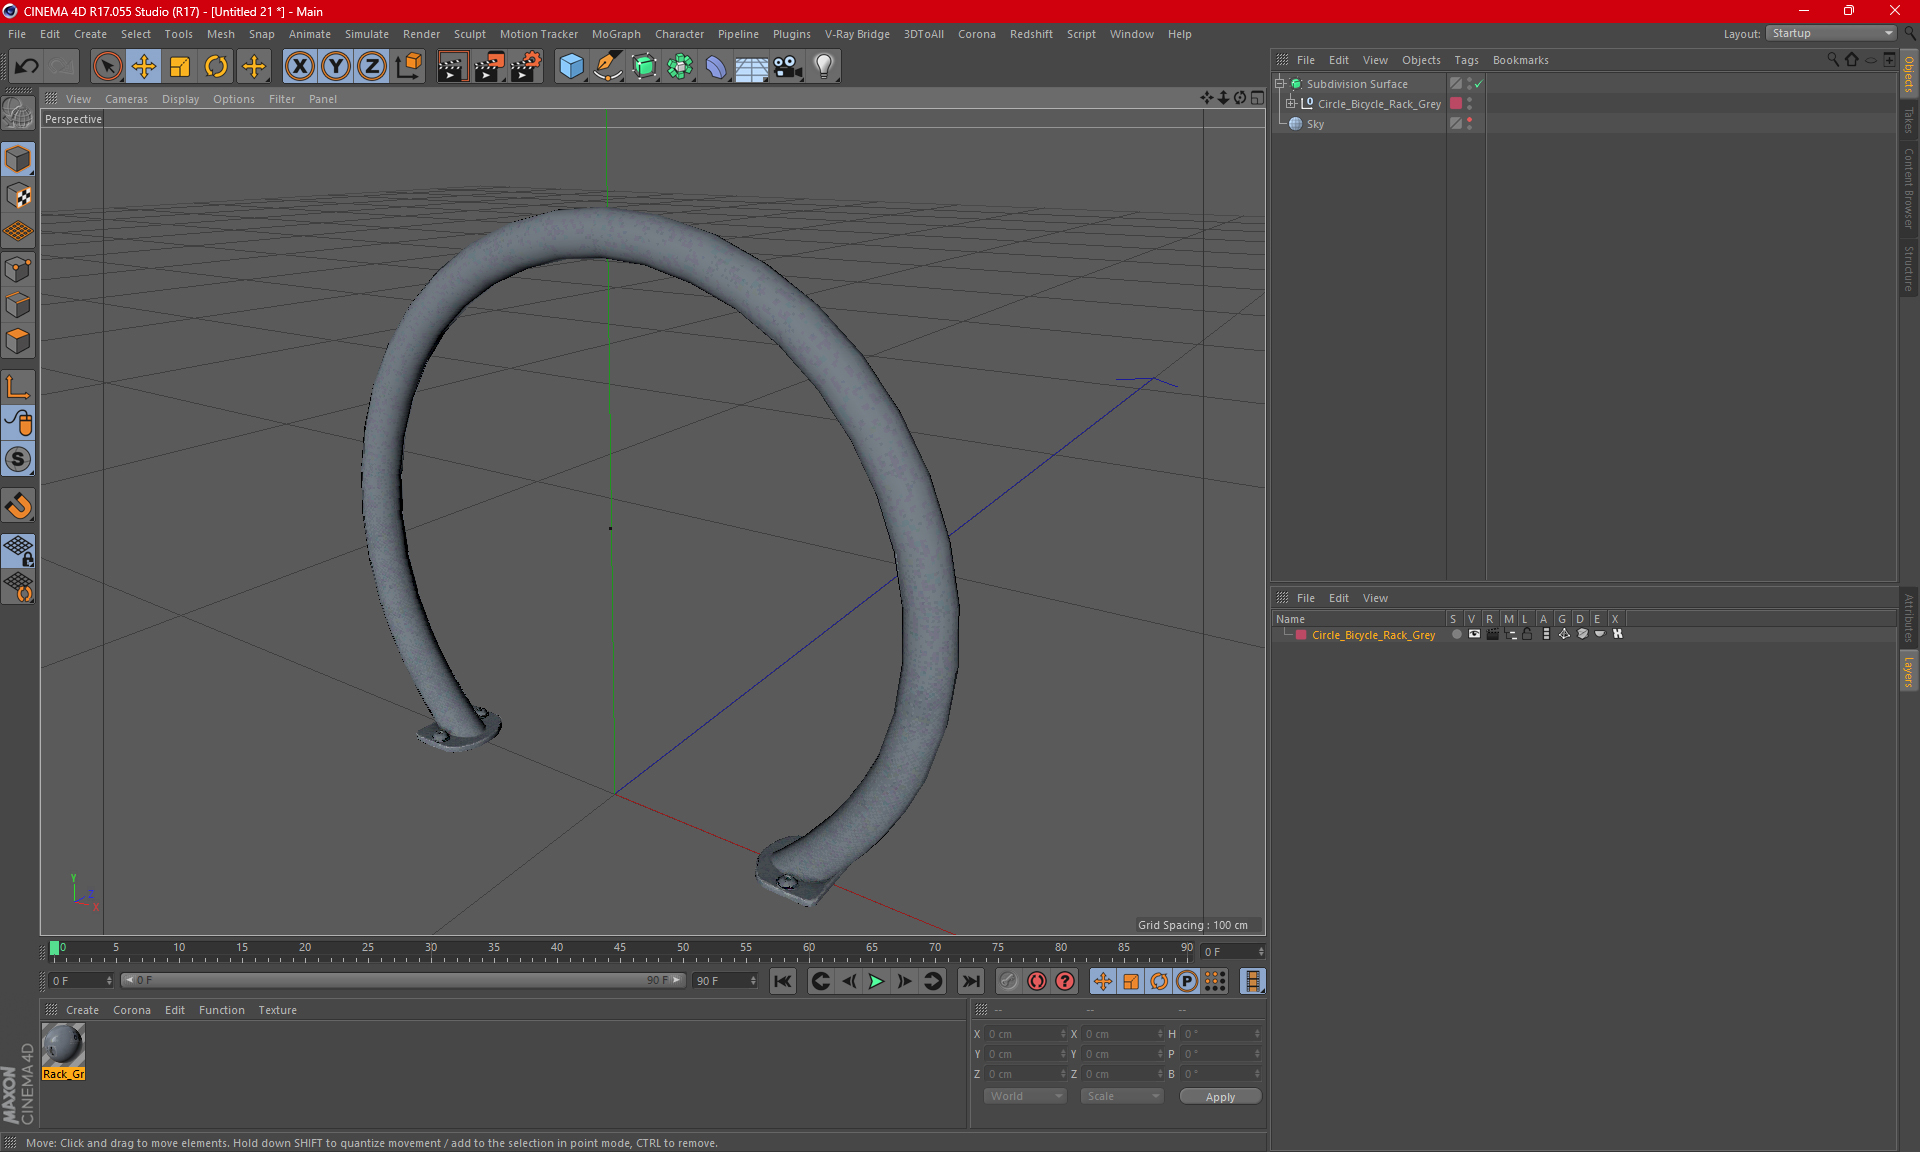Switch to Polygons mode
The height and width of the screenshot is (1152, 1920).
click(x=18, y=341)
